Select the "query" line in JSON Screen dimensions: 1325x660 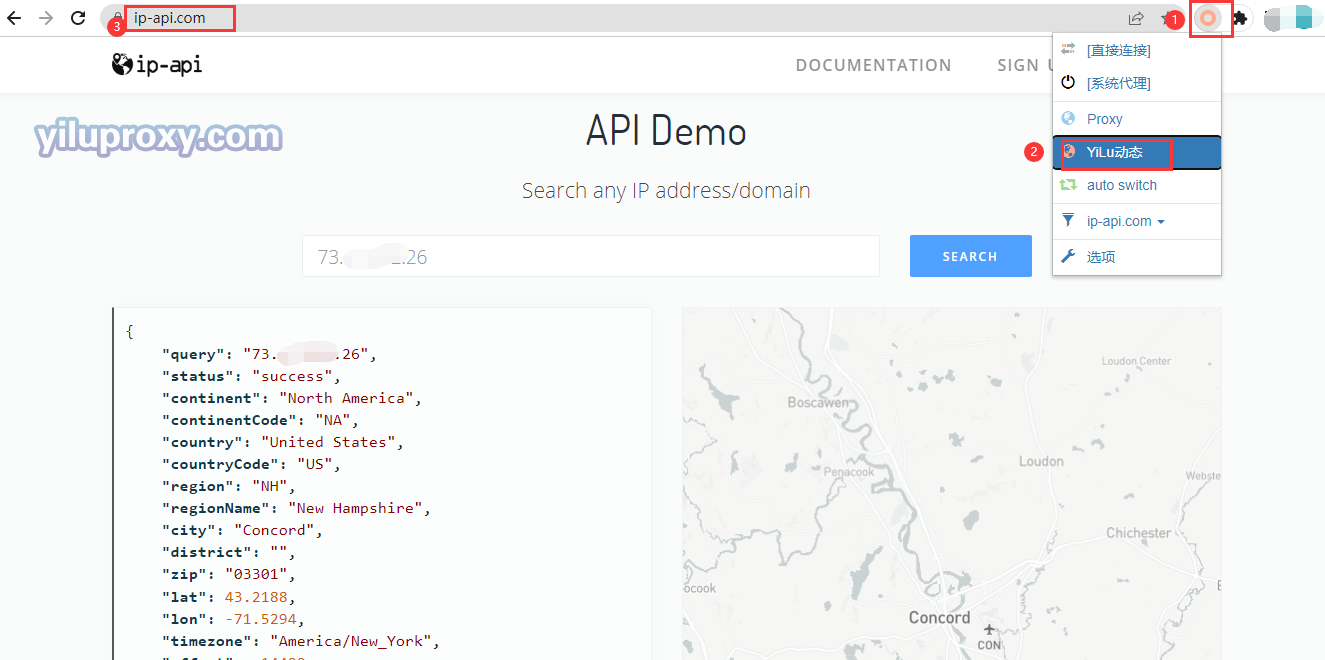coord(269,354)
